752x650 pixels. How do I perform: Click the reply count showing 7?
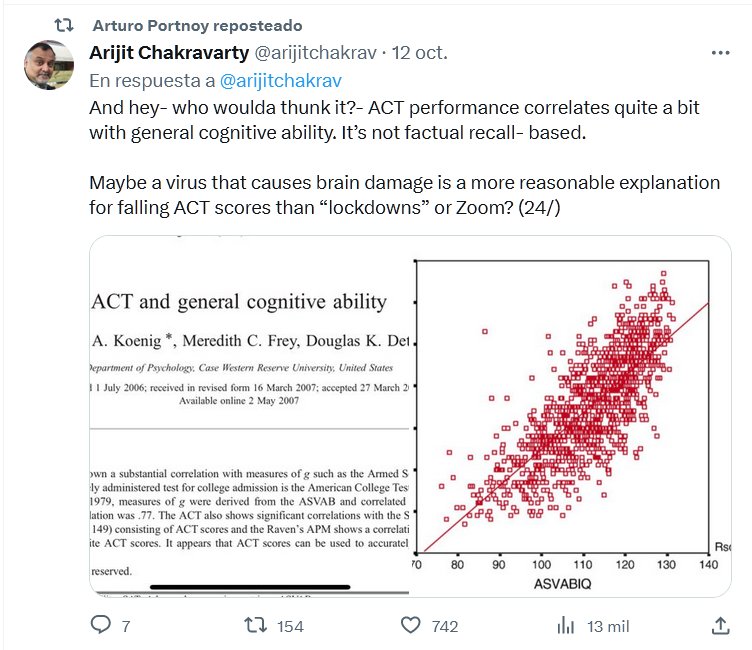point(126,626)
